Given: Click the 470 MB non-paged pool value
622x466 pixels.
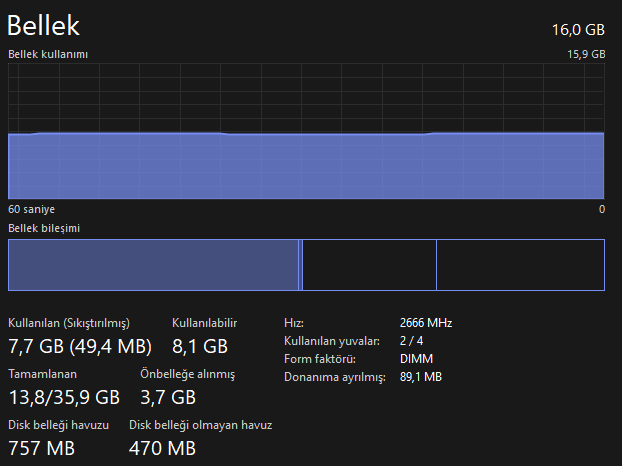Looking at the screenshot, I should click(x=162, y=448).
